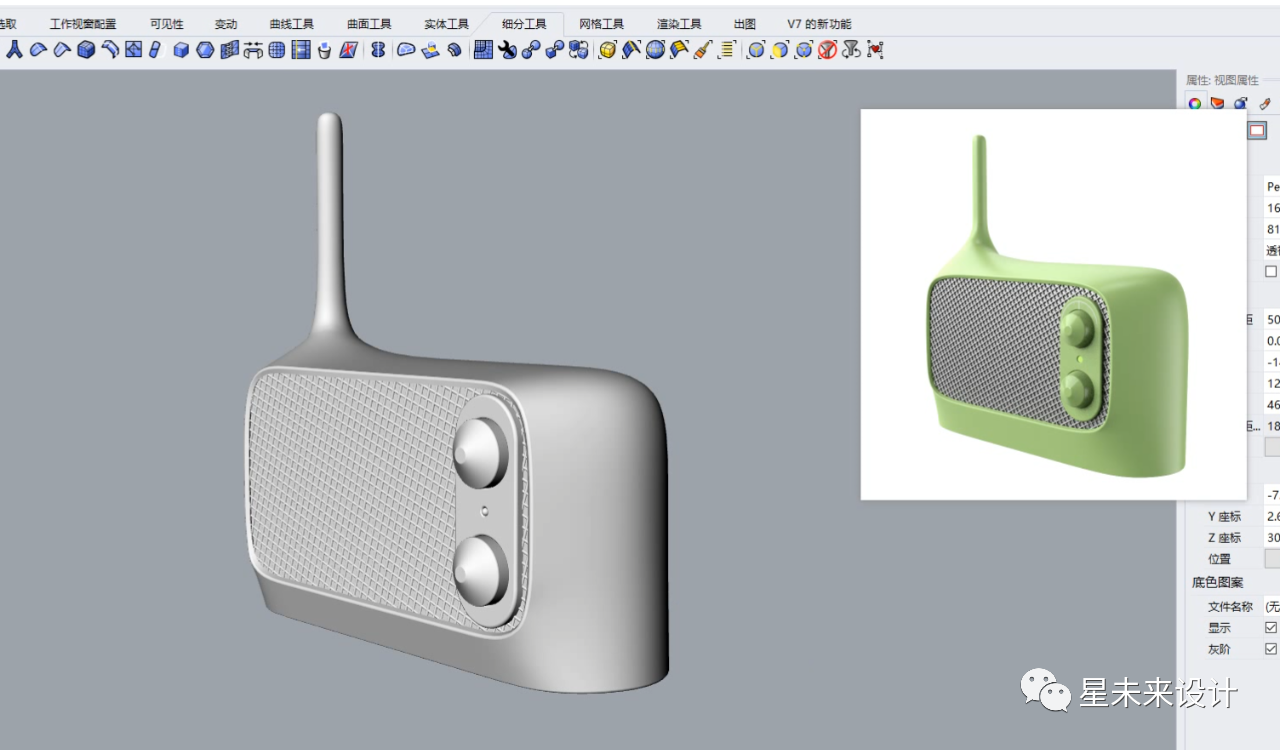The height and width of the screenshot is (750, 1280).
Task: Open the color wheel properties icon
Action: coord(1194,103)
